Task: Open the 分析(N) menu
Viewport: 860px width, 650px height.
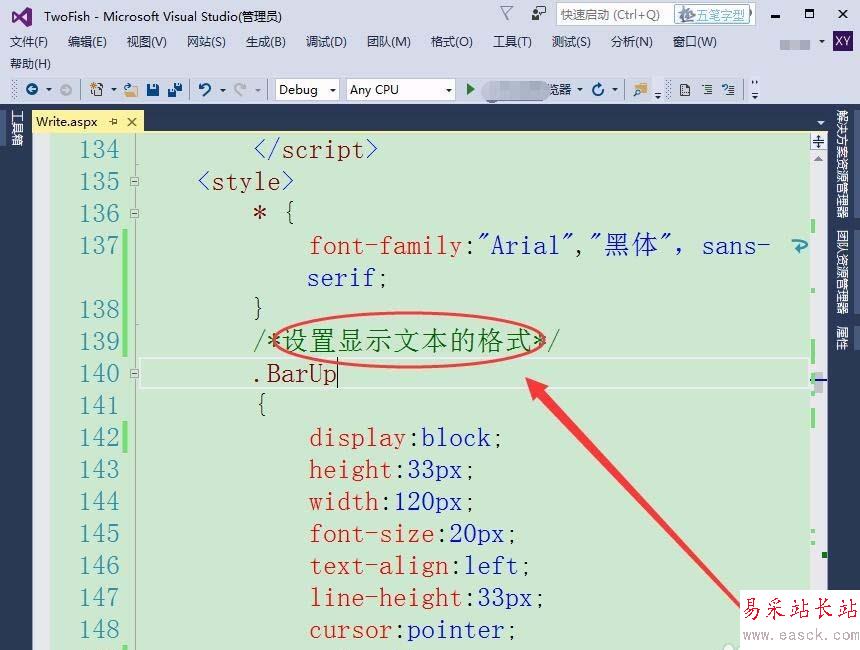Action: pos(632,42)
